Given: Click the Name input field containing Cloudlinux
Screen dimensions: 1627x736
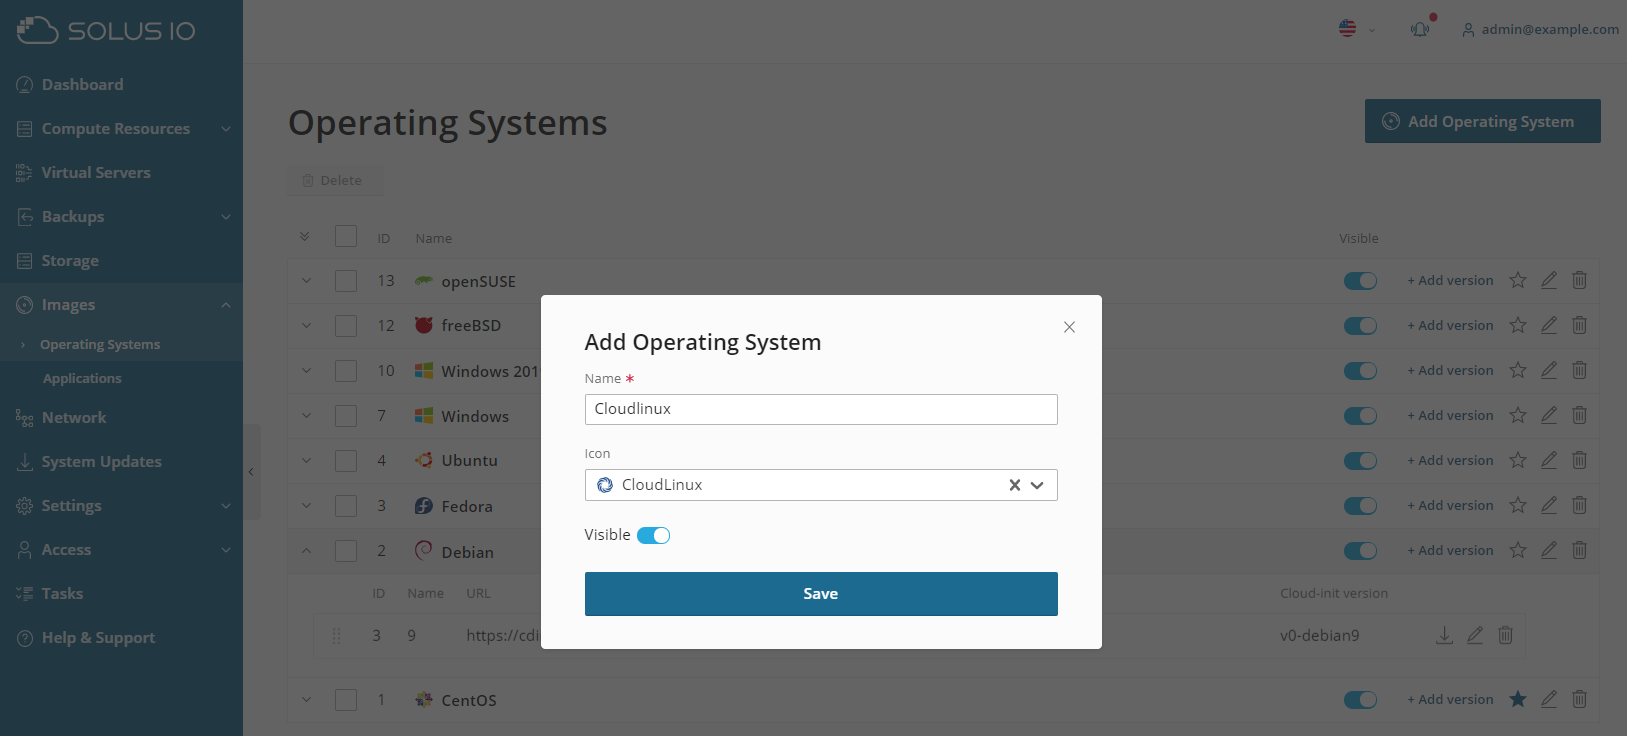Looking at the screenshot, I should [x=821, y=409].
